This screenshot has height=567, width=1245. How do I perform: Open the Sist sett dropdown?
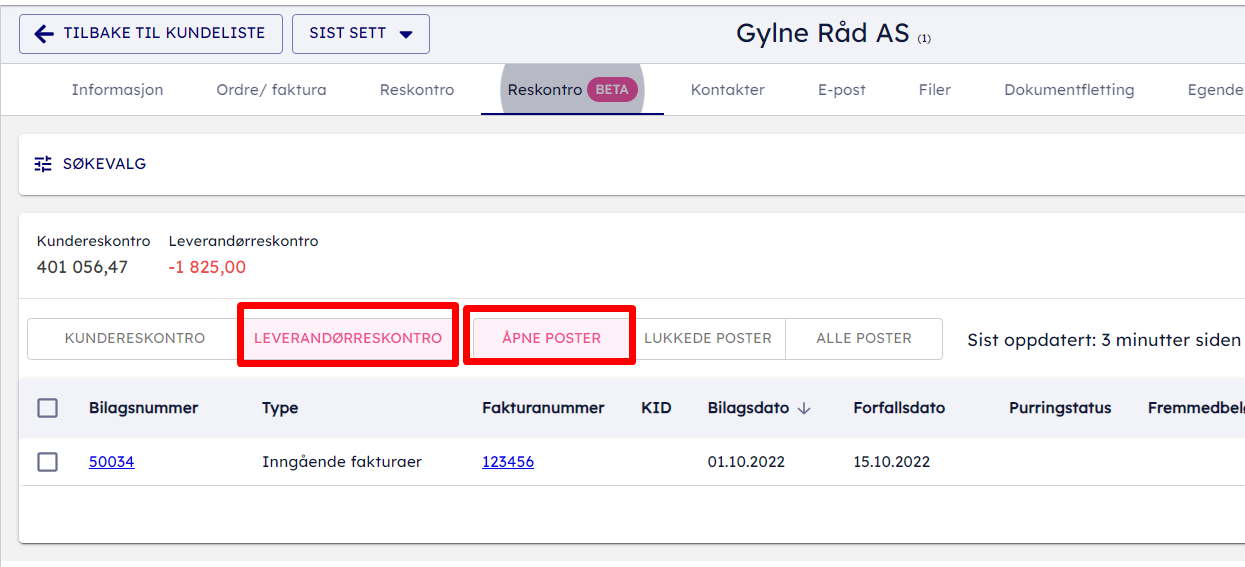(x=360, y=34)
